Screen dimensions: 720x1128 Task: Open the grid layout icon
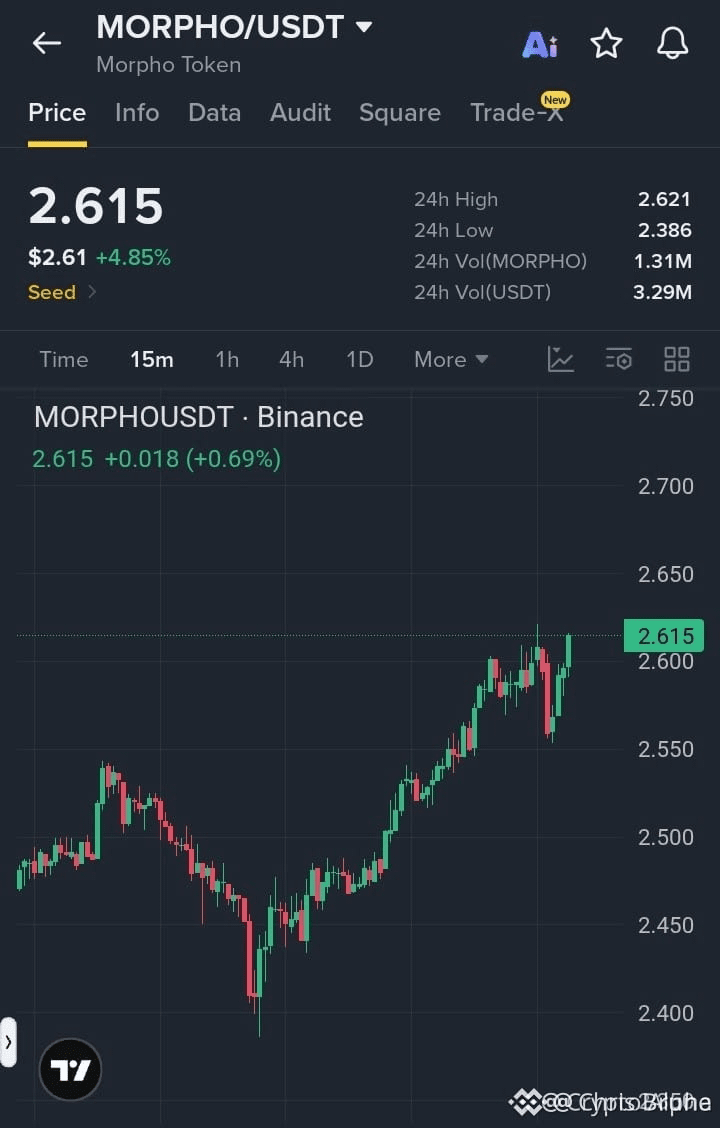coord(677,359)
